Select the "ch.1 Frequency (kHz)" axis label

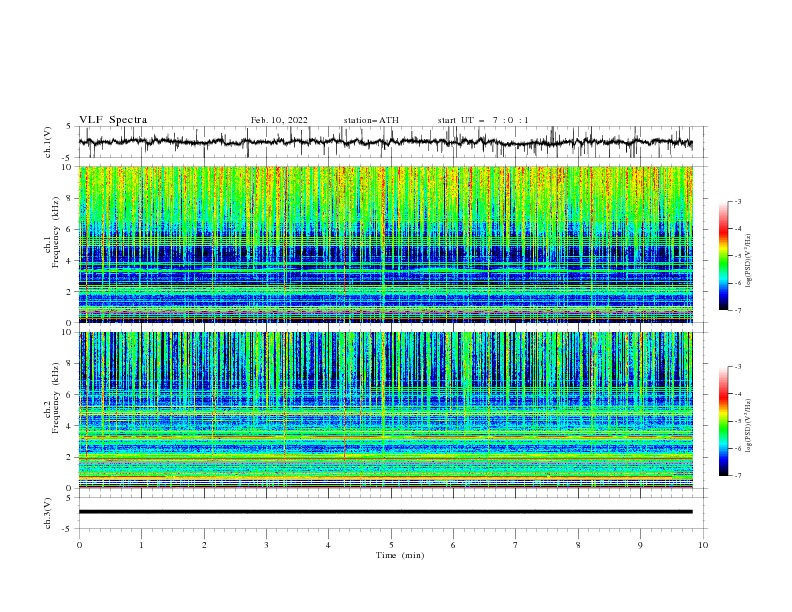(x=52, y=232)
